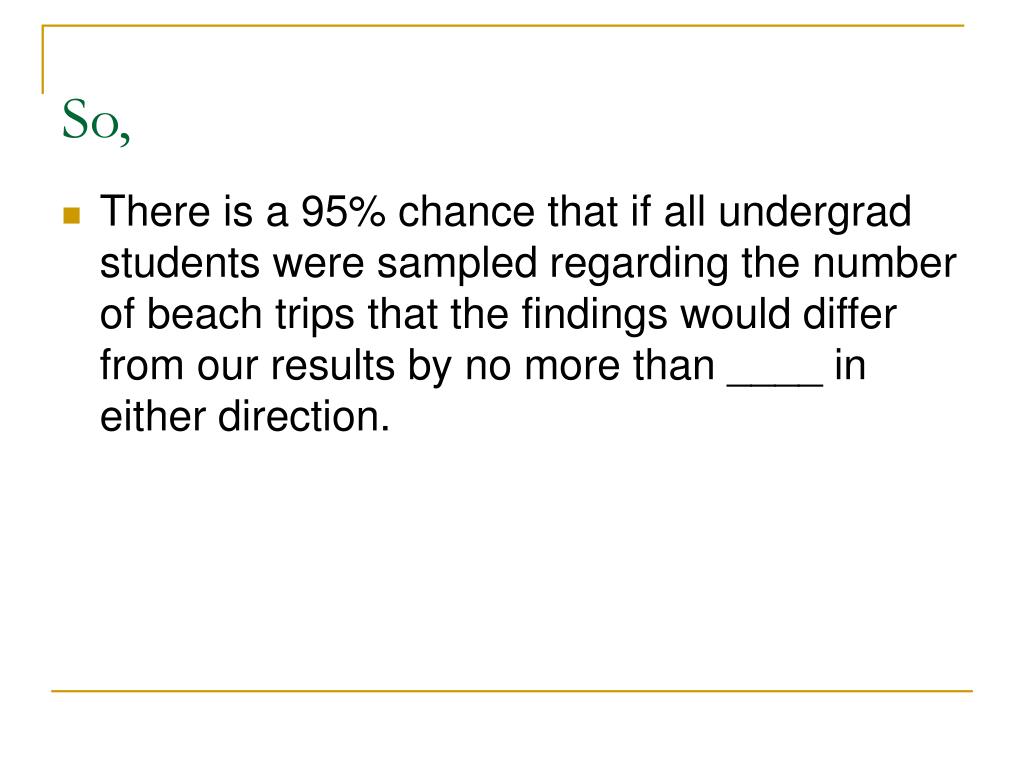The image size is (1024, 768).
Task: Click the word "trips" in the third line
Action: pos(315,317)
